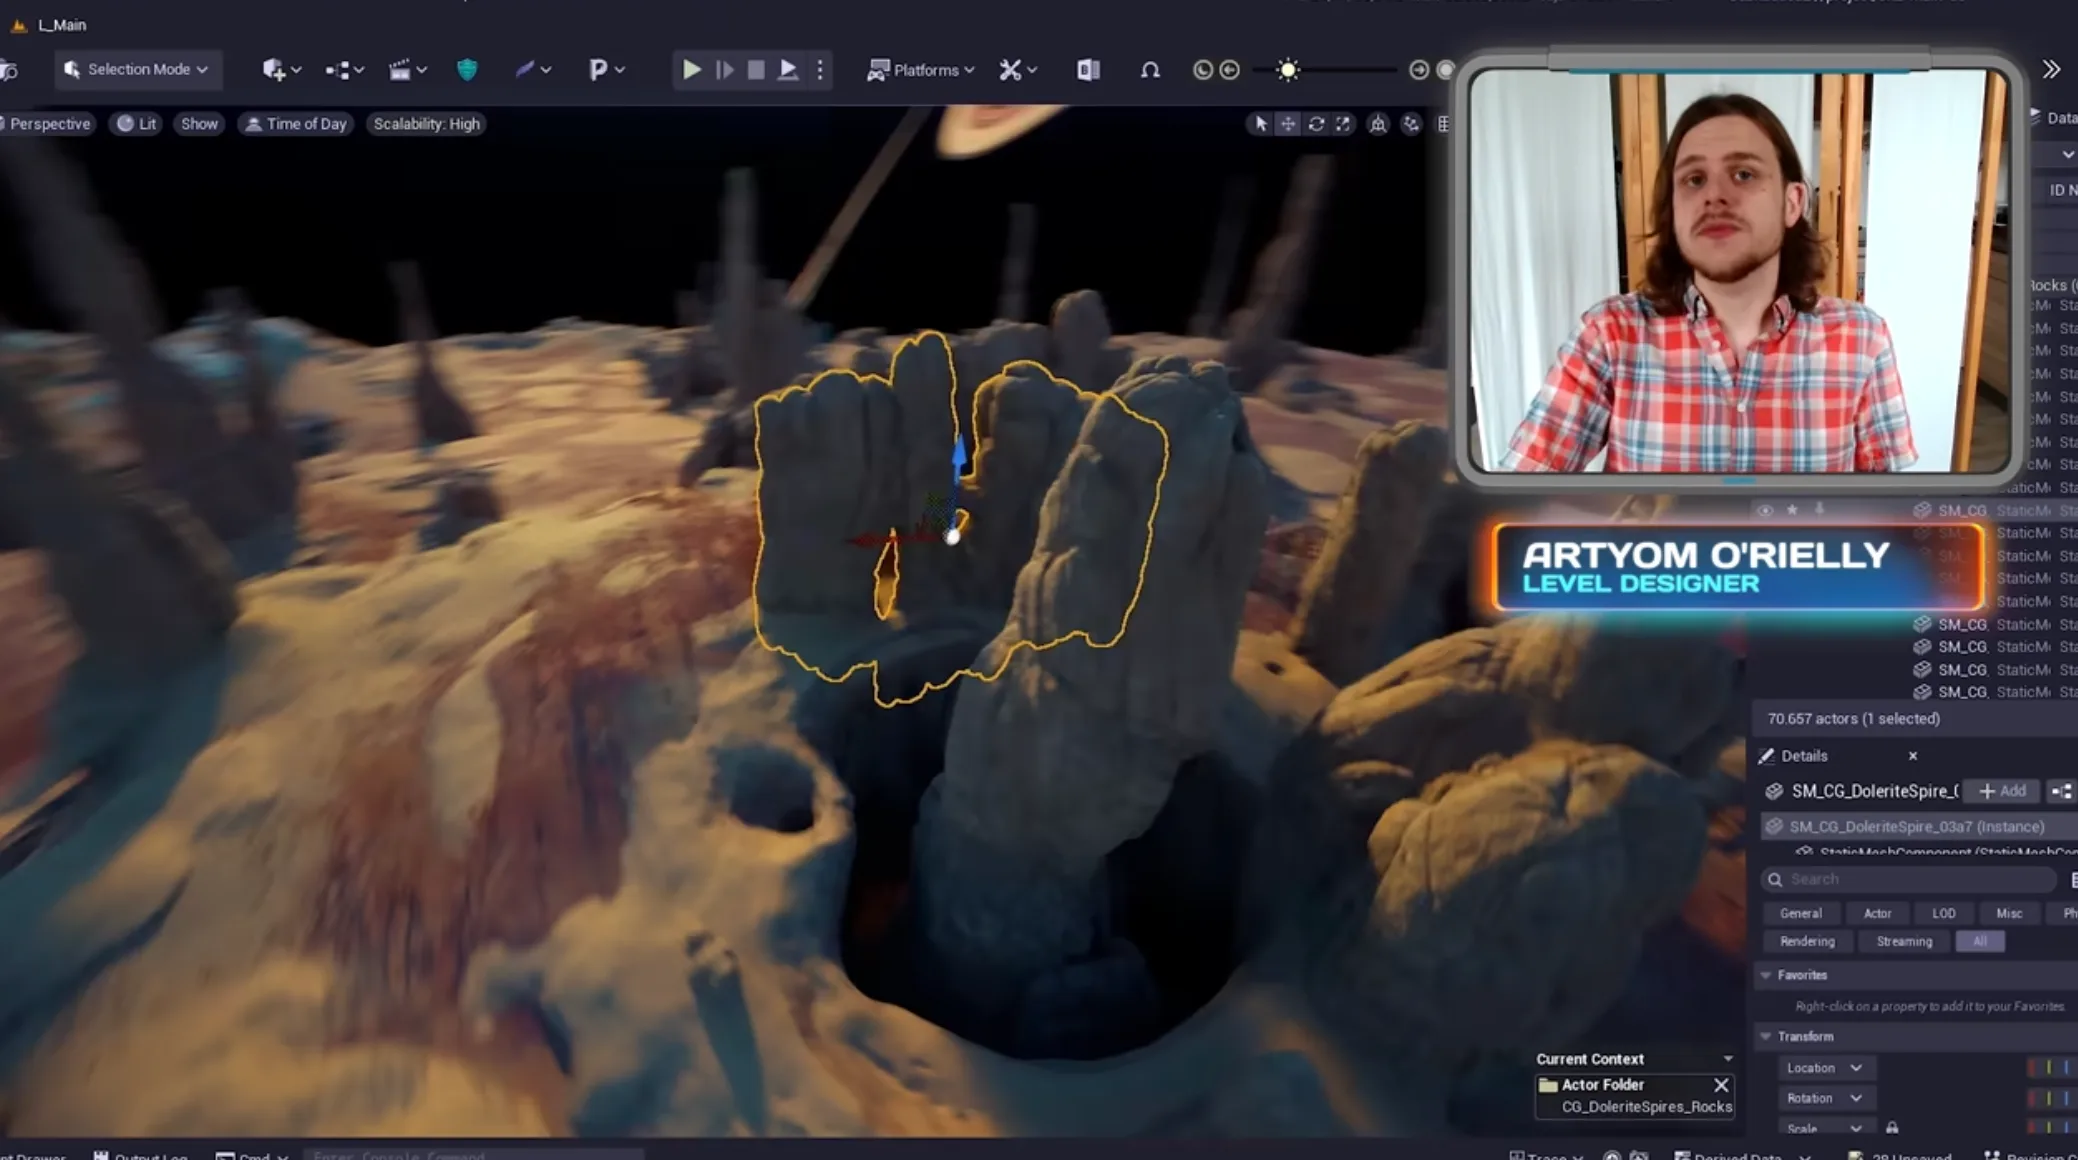Open the Rotation type dropdown
This screenshot has width=2078, height=1160.
click(1825, 1098)
